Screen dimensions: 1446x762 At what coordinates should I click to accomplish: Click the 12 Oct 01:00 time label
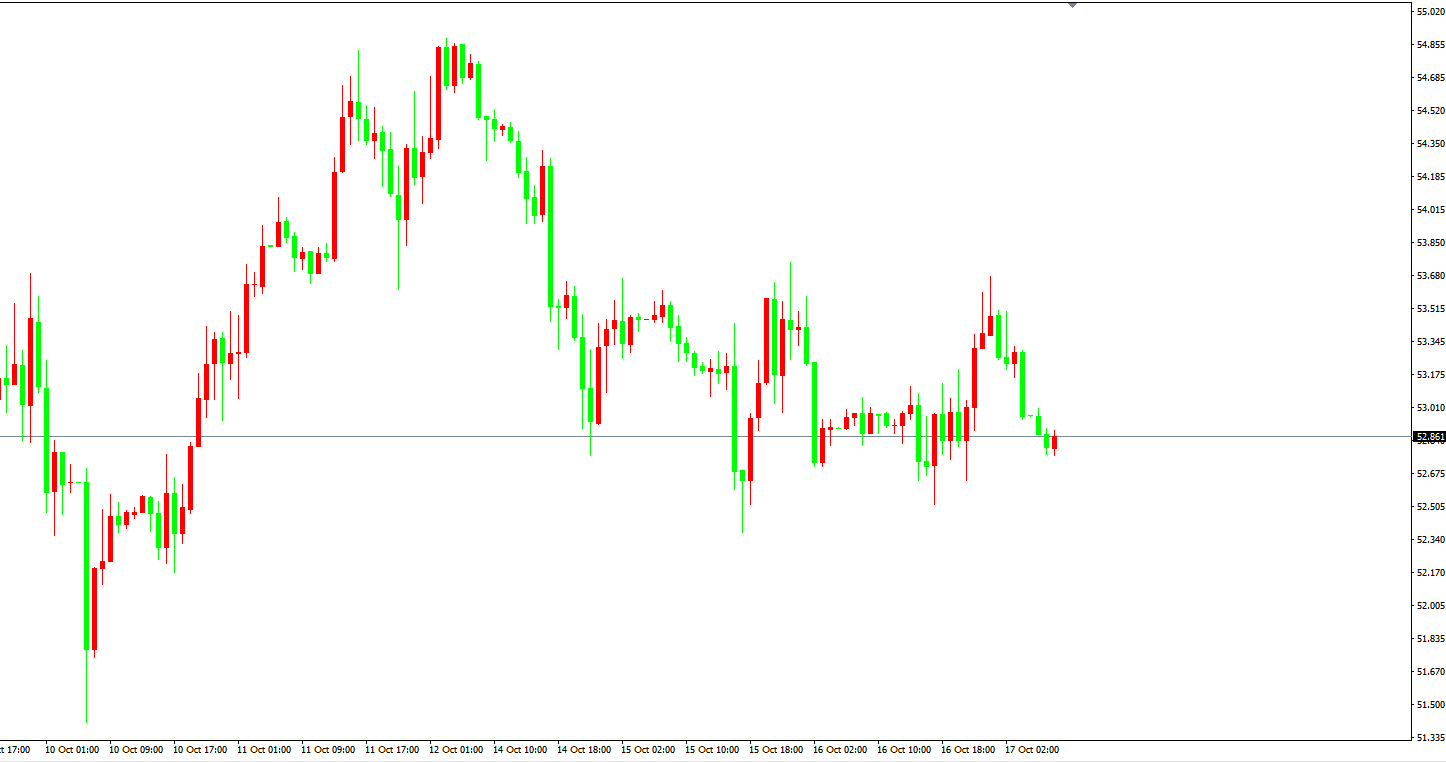click(x=455, y=749)
